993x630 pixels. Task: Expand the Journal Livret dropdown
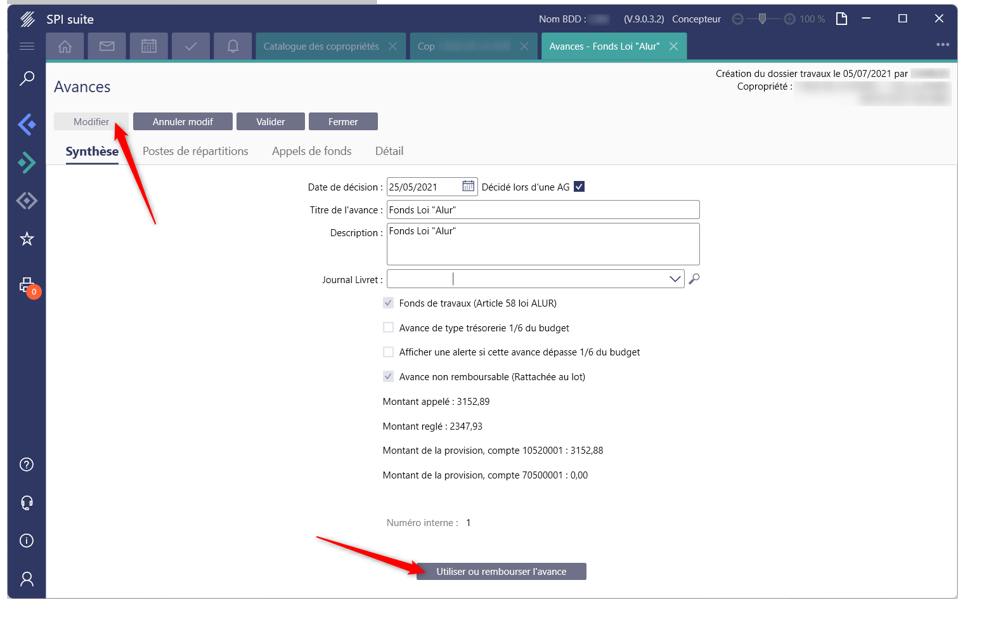[675, 279]
